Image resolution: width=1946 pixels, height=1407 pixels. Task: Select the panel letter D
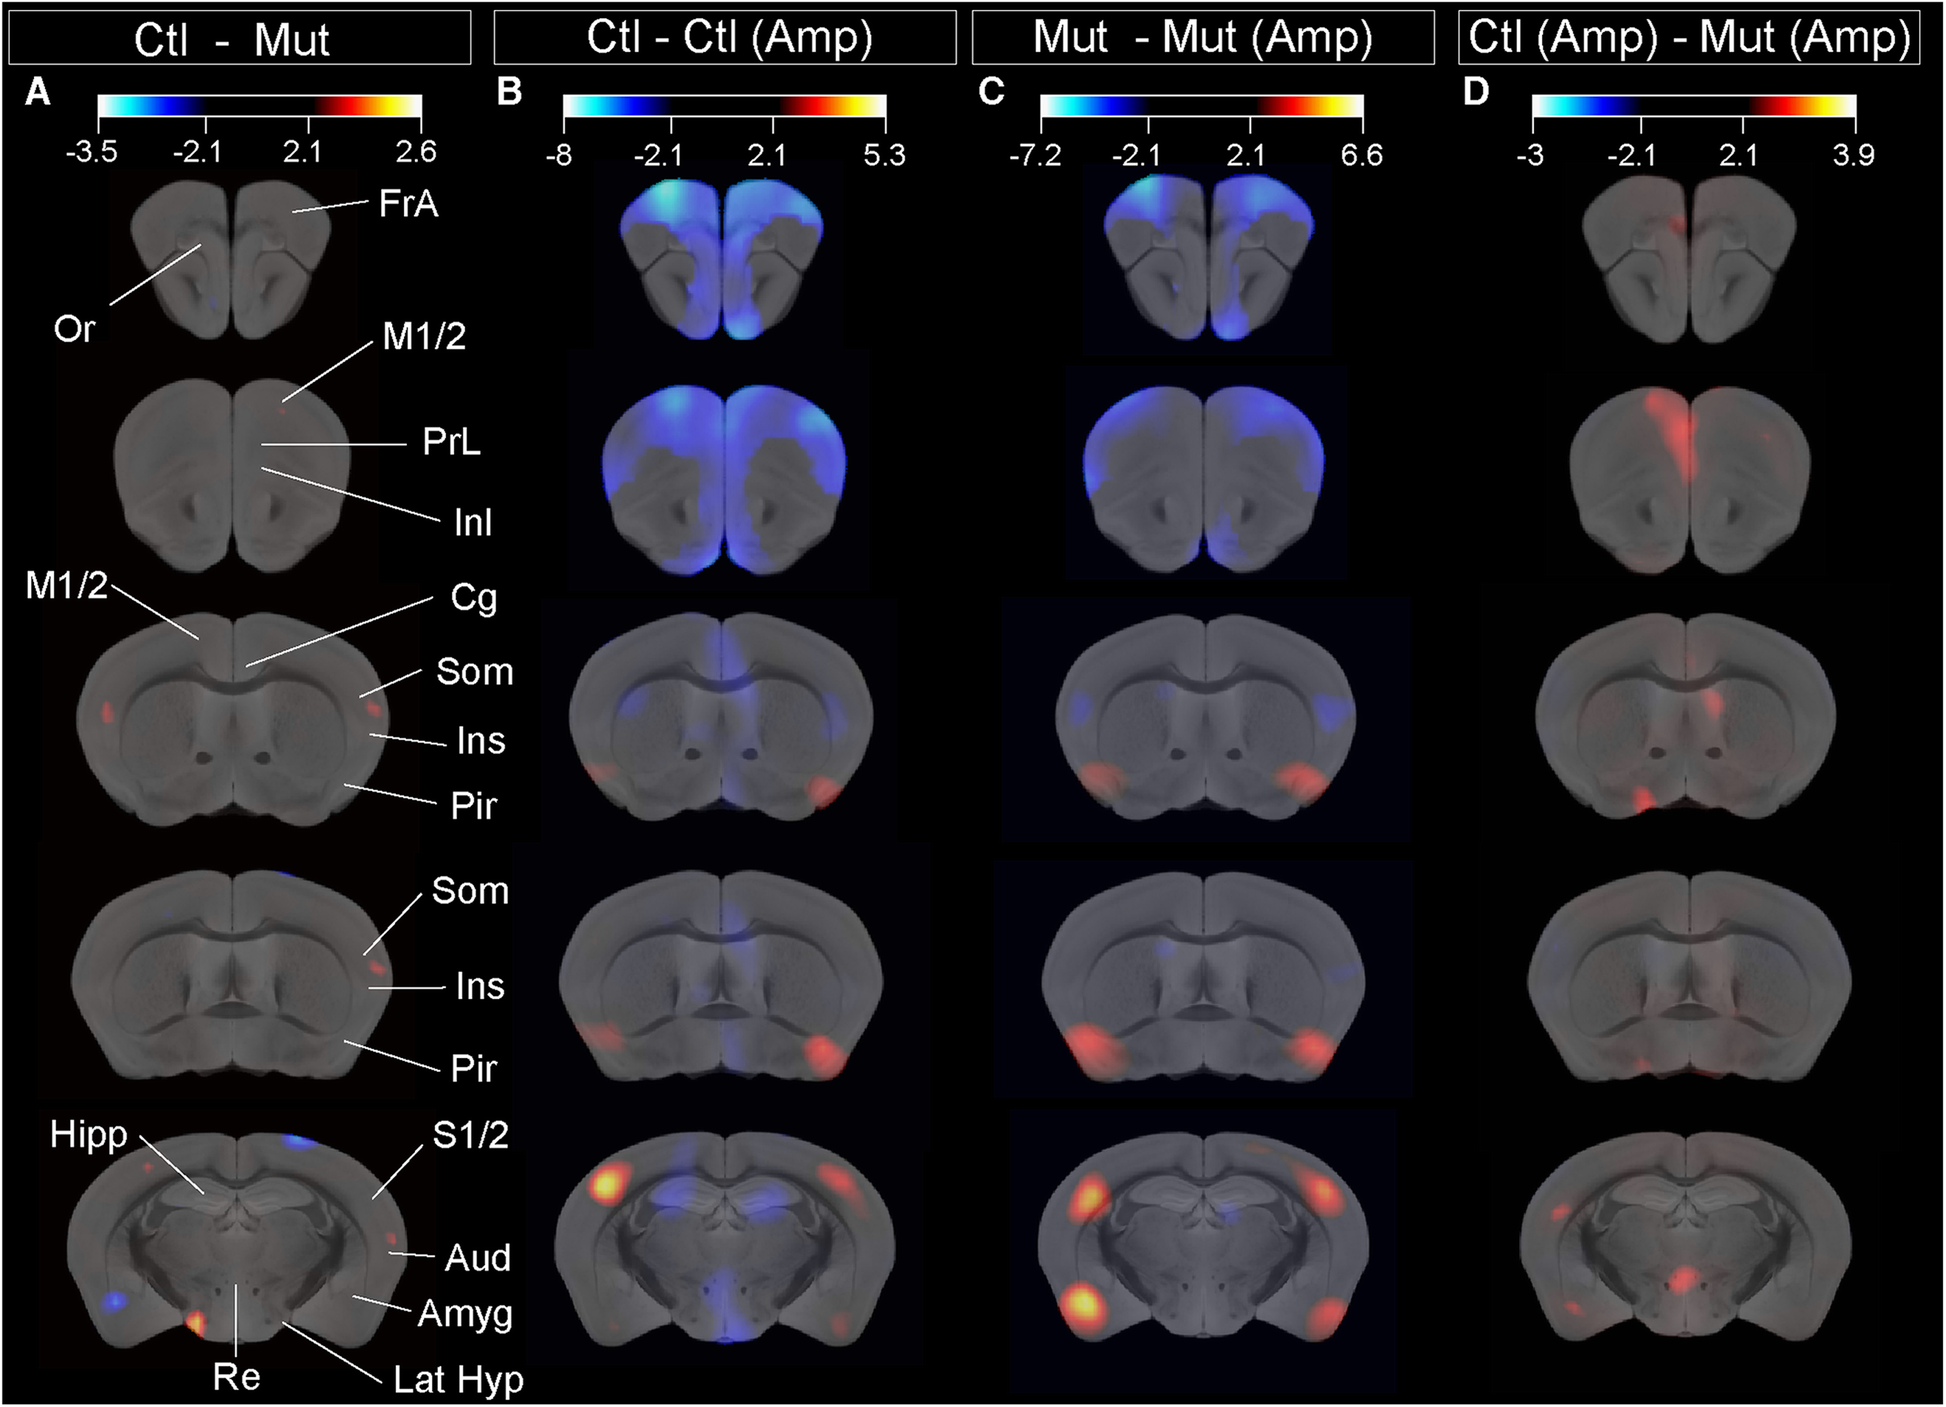pyautogui.click(x=1475, y=92)
